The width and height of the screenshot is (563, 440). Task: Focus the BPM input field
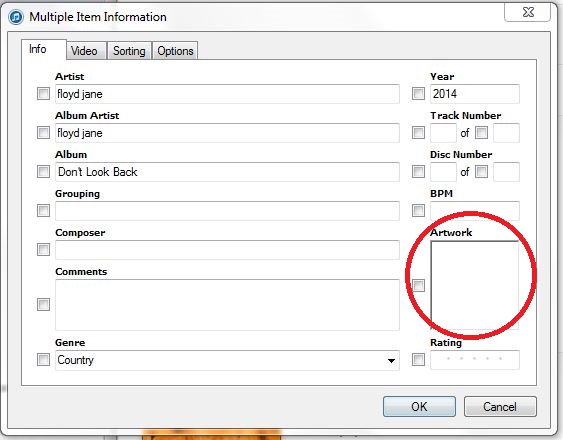[475, 210]
